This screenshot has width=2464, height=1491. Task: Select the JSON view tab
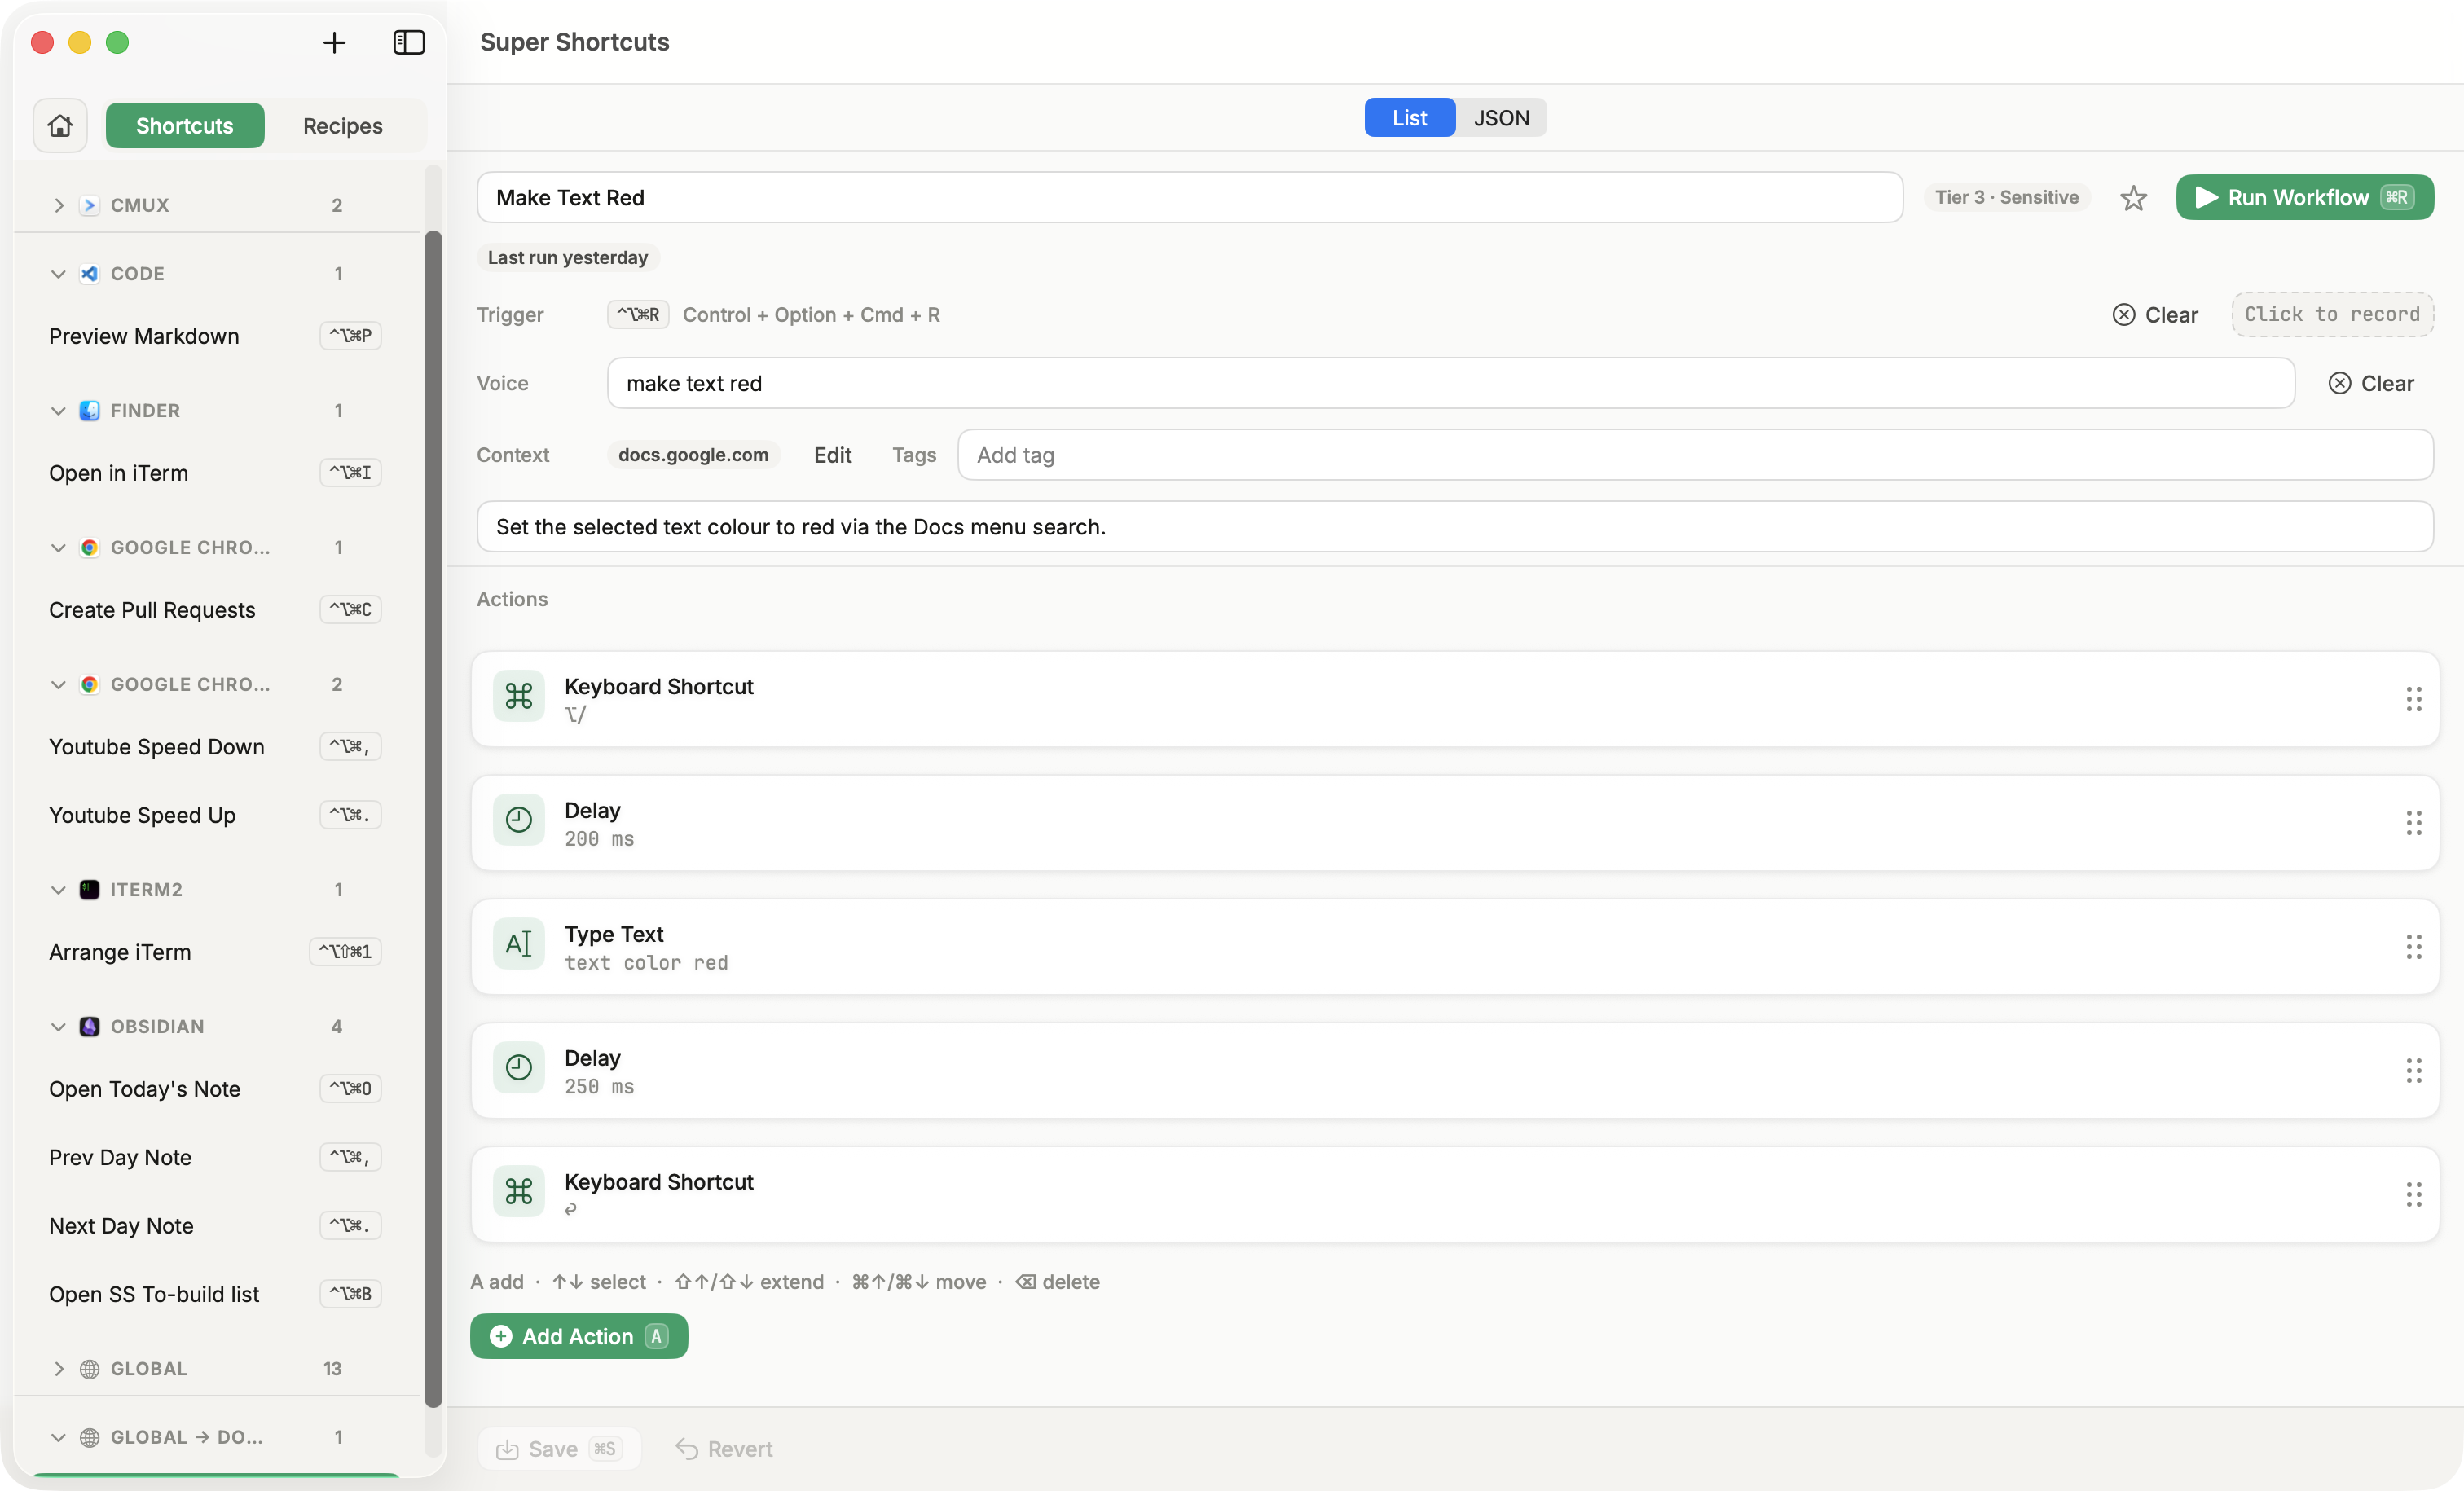click(x=1501, y=117)
